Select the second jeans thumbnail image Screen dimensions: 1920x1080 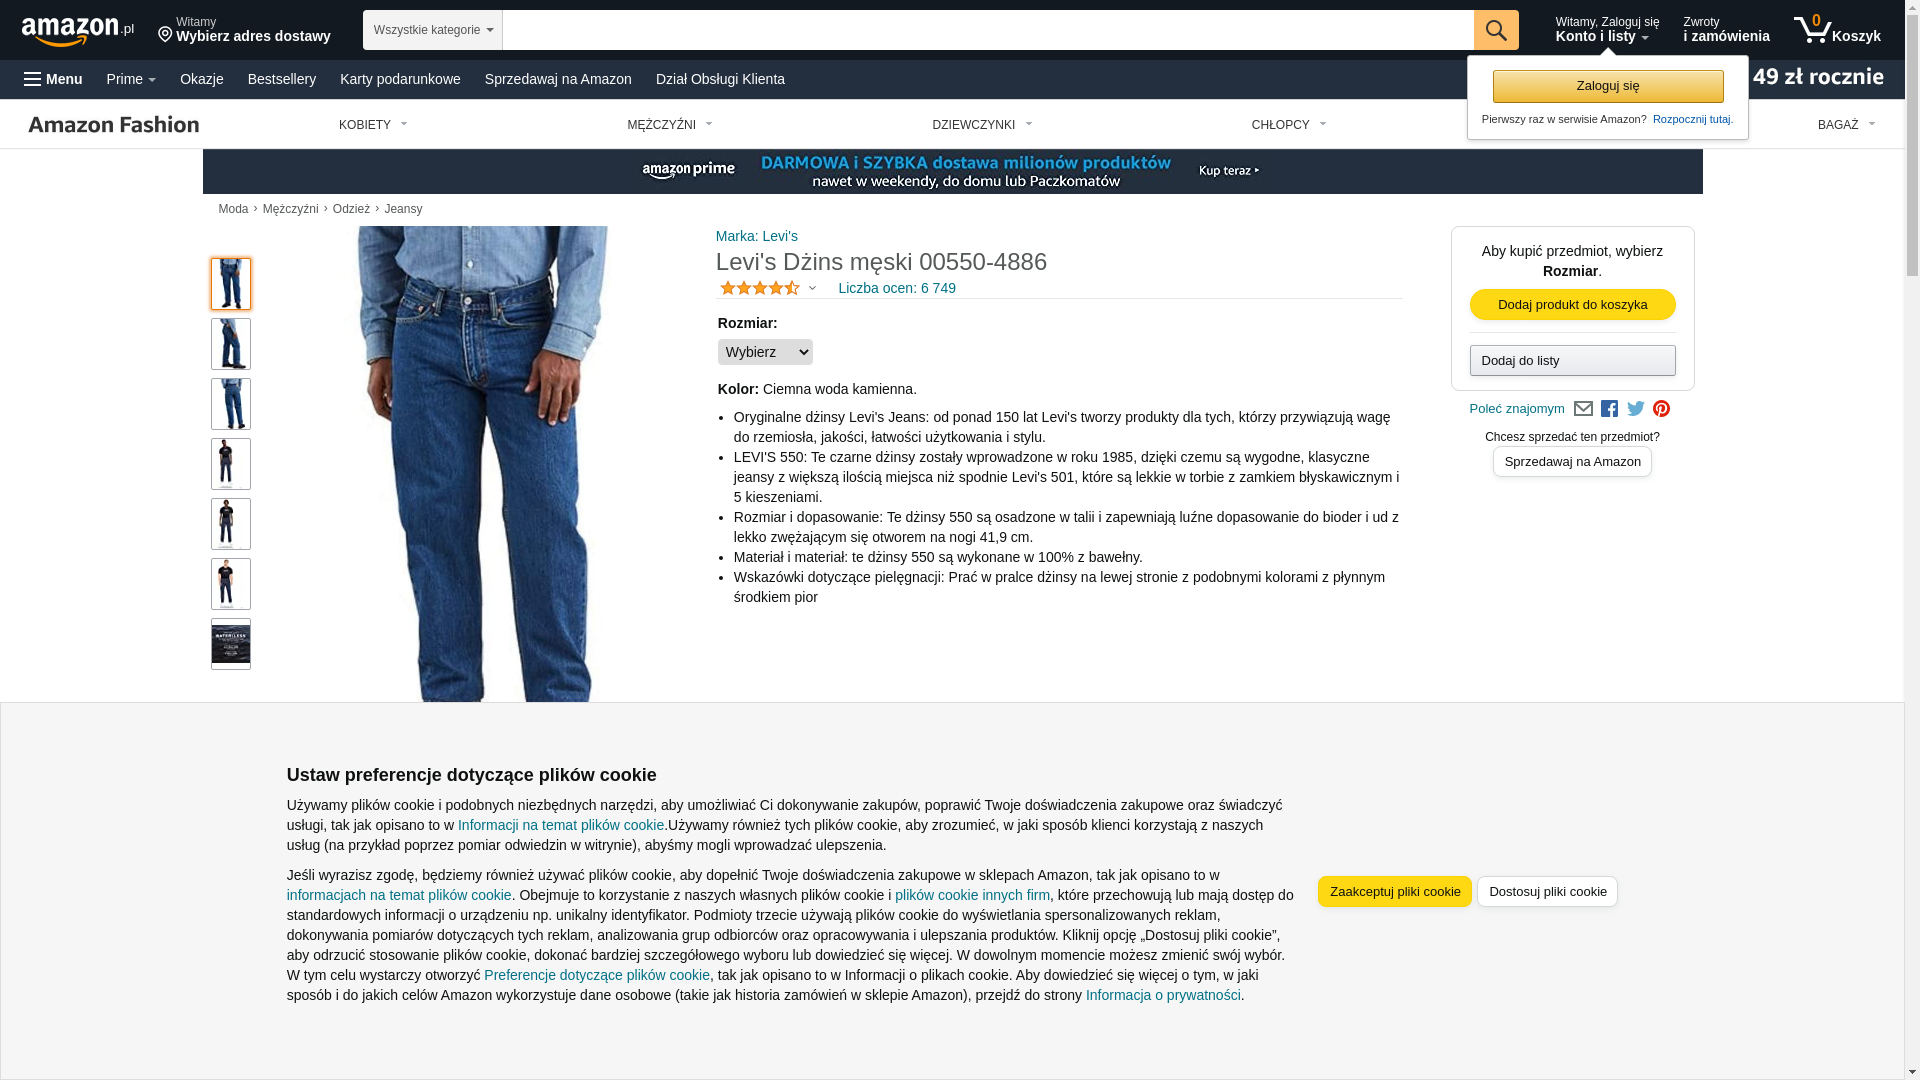coord(231,344)
